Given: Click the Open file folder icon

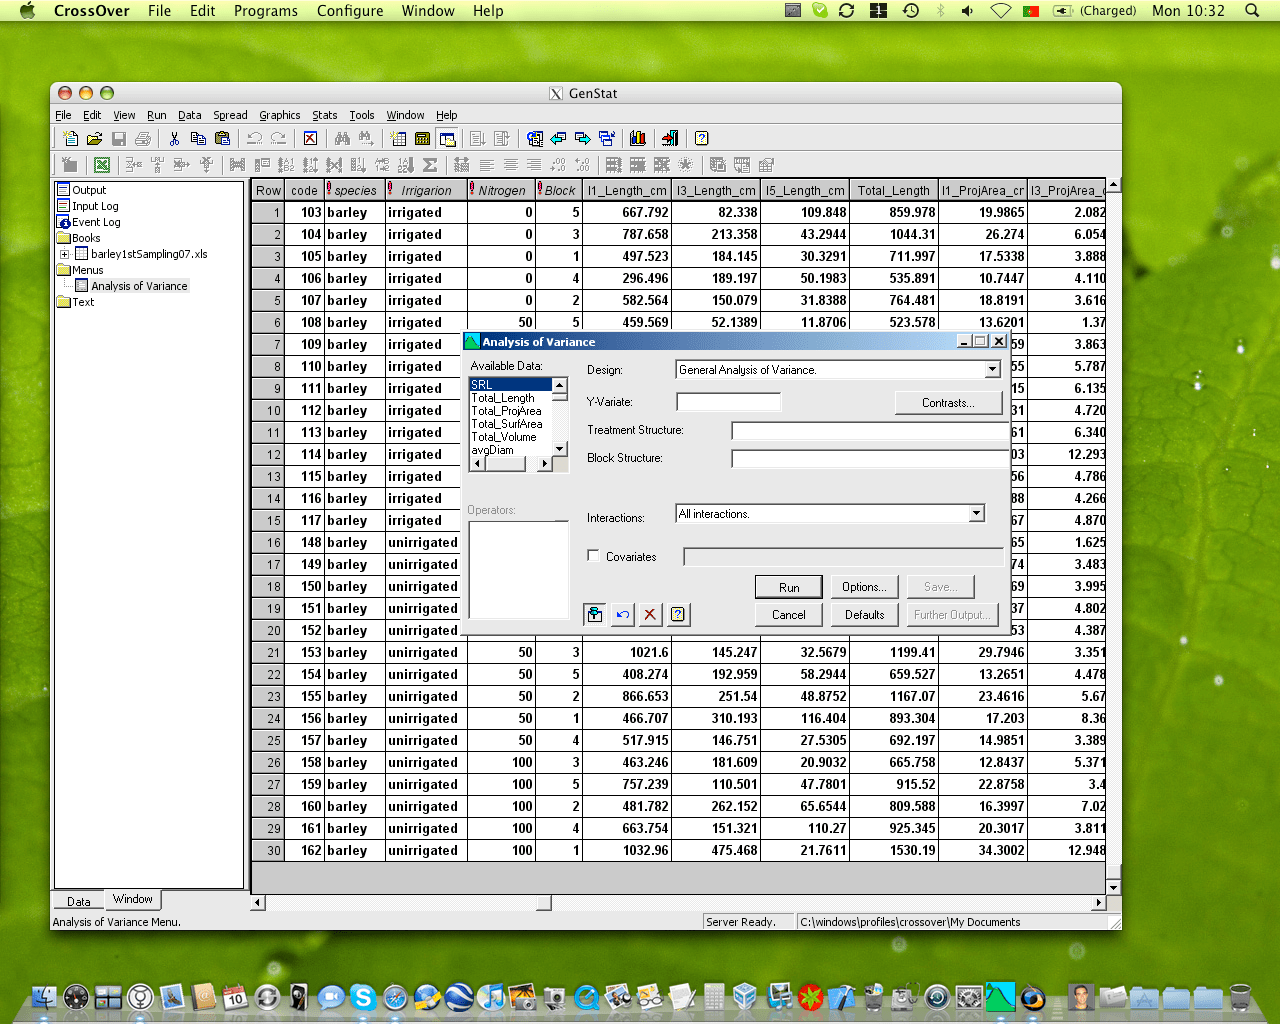Looking at the screenshot, I should pos(95,139).
